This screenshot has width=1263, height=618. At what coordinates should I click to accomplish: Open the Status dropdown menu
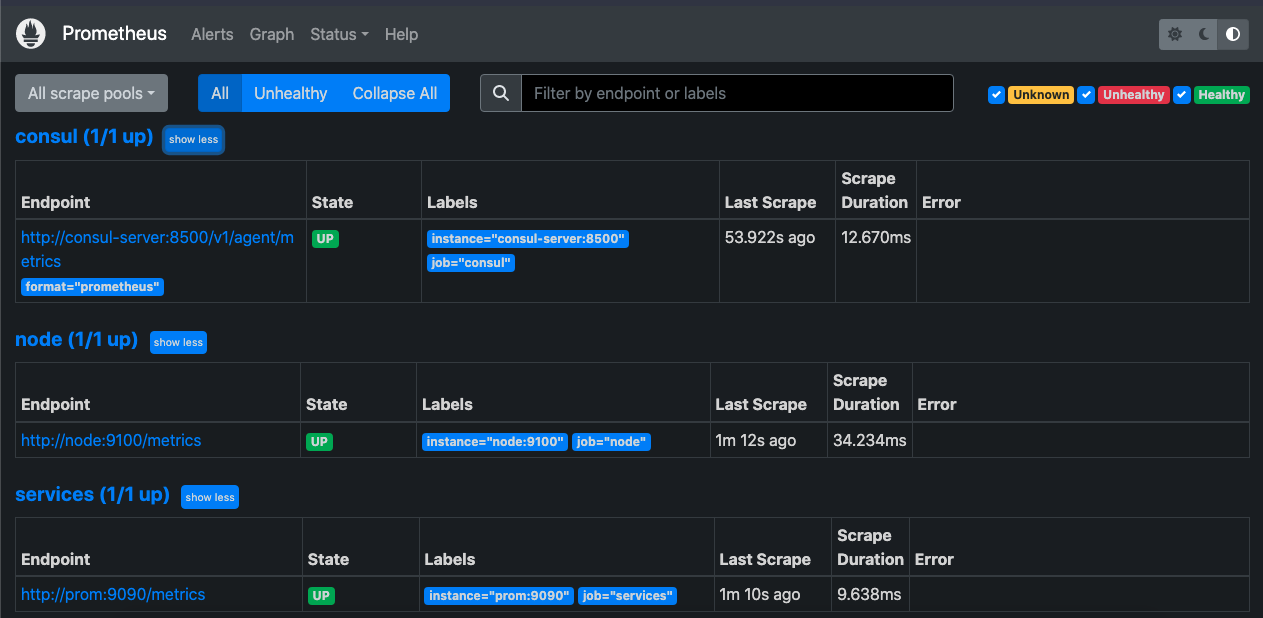point(339,34)
